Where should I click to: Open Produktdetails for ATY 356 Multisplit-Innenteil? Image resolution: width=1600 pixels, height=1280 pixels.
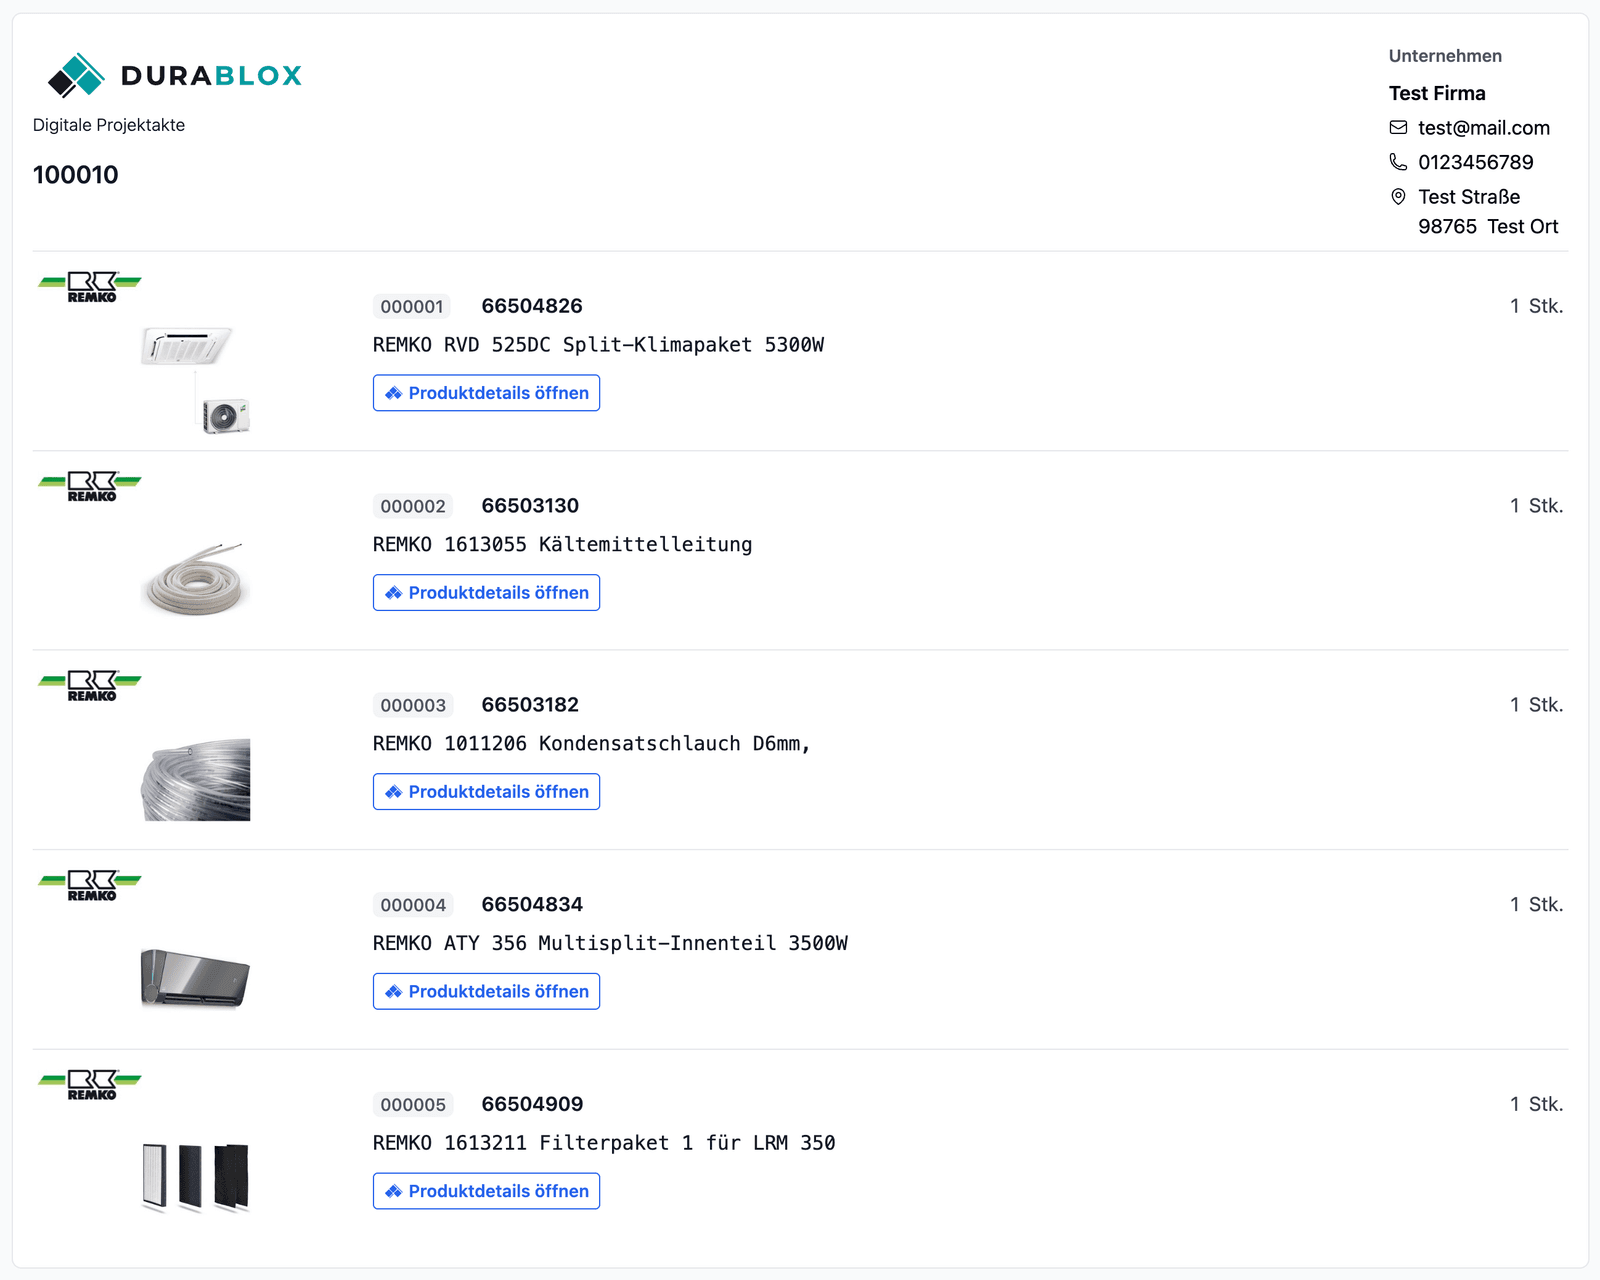click(x=486, y=992)
